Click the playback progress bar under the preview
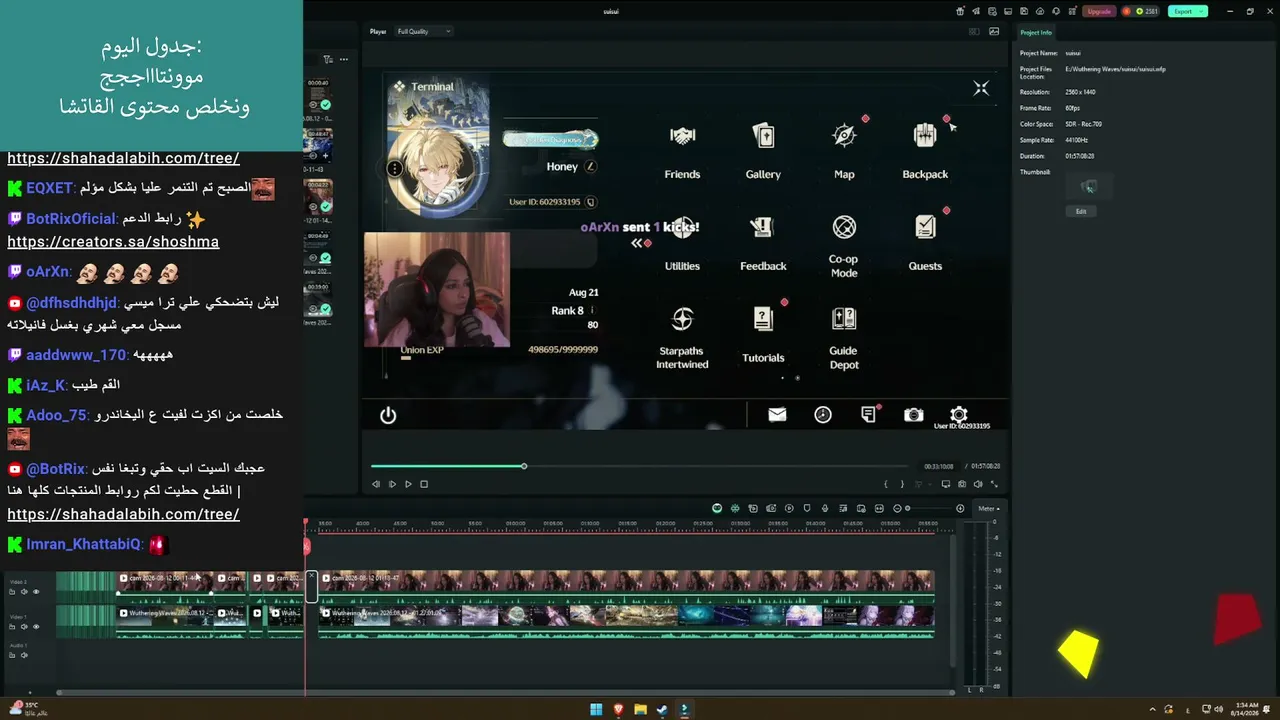 640,466
